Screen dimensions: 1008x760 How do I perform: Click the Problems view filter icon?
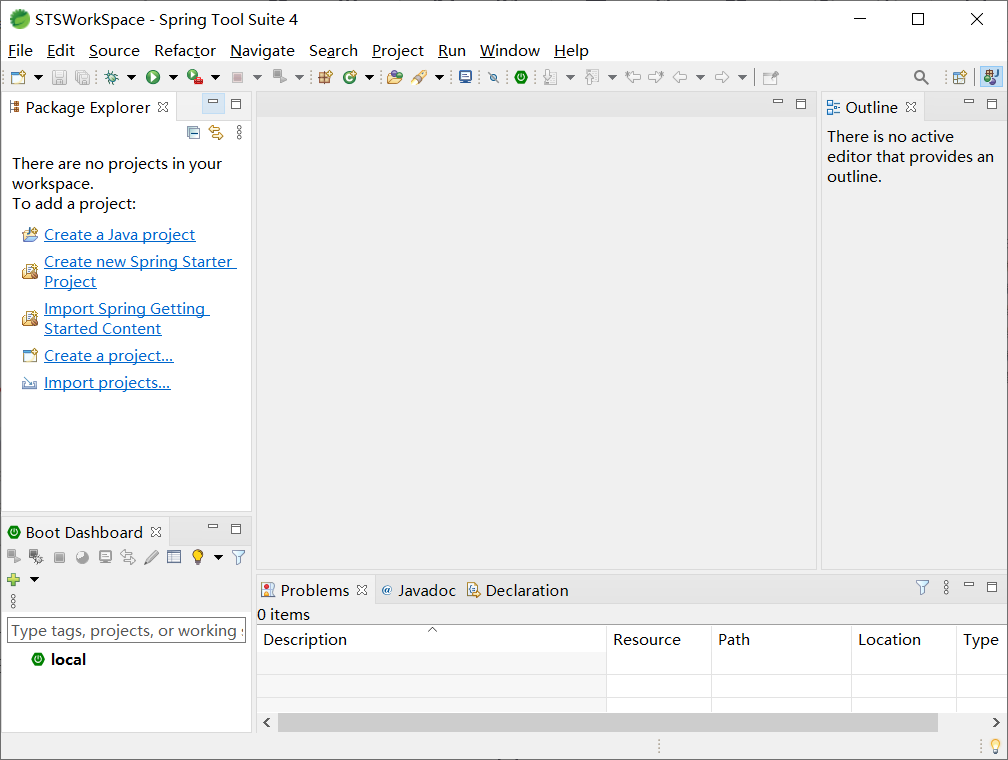tap(922, 587)
